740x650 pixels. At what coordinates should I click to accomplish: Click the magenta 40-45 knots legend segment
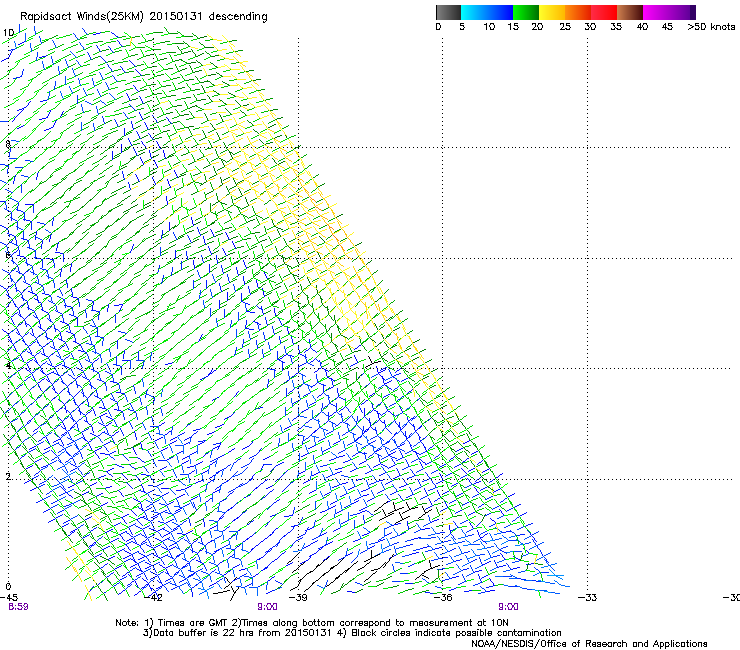(656, 12)
